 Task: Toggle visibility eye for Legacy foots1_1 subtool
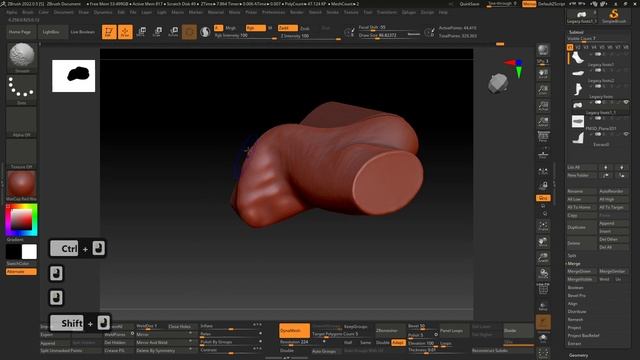626,102
